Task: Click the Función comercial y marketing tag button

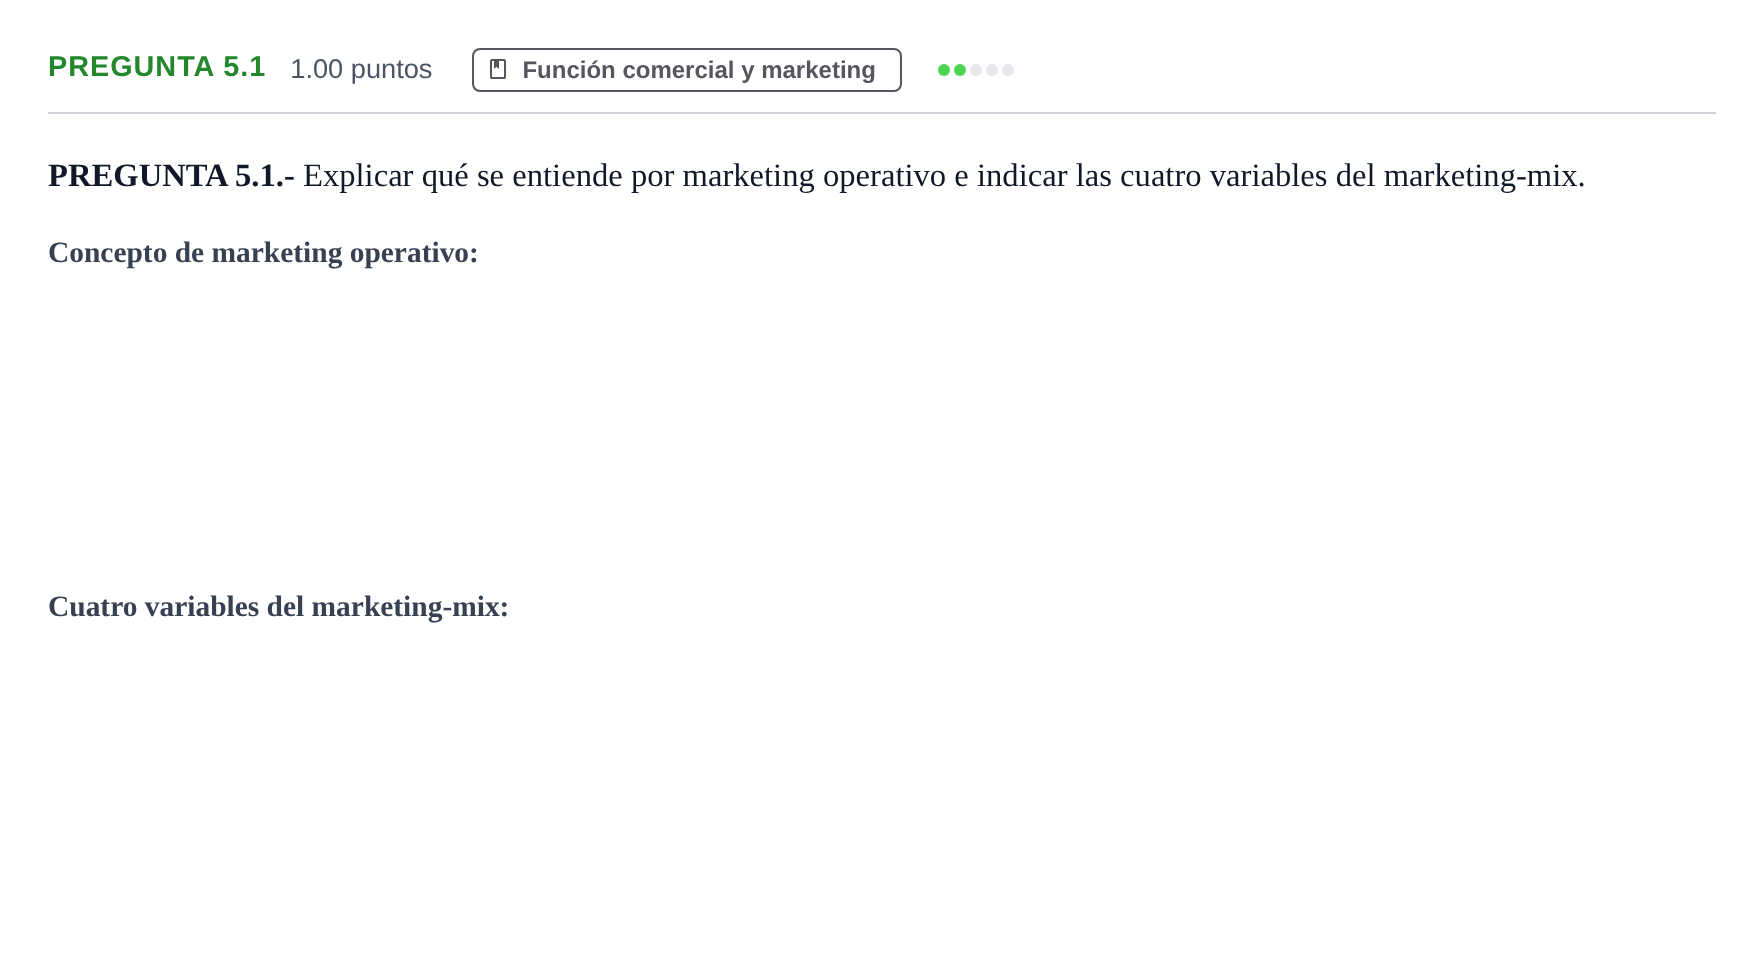Action: [686, 70]
